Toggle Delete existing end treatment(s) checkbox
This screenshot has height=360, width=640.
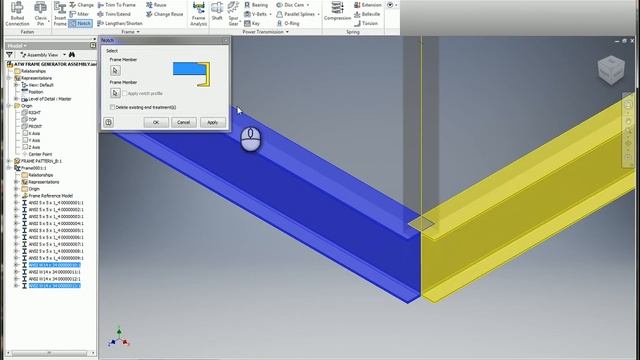click(112, 107)
